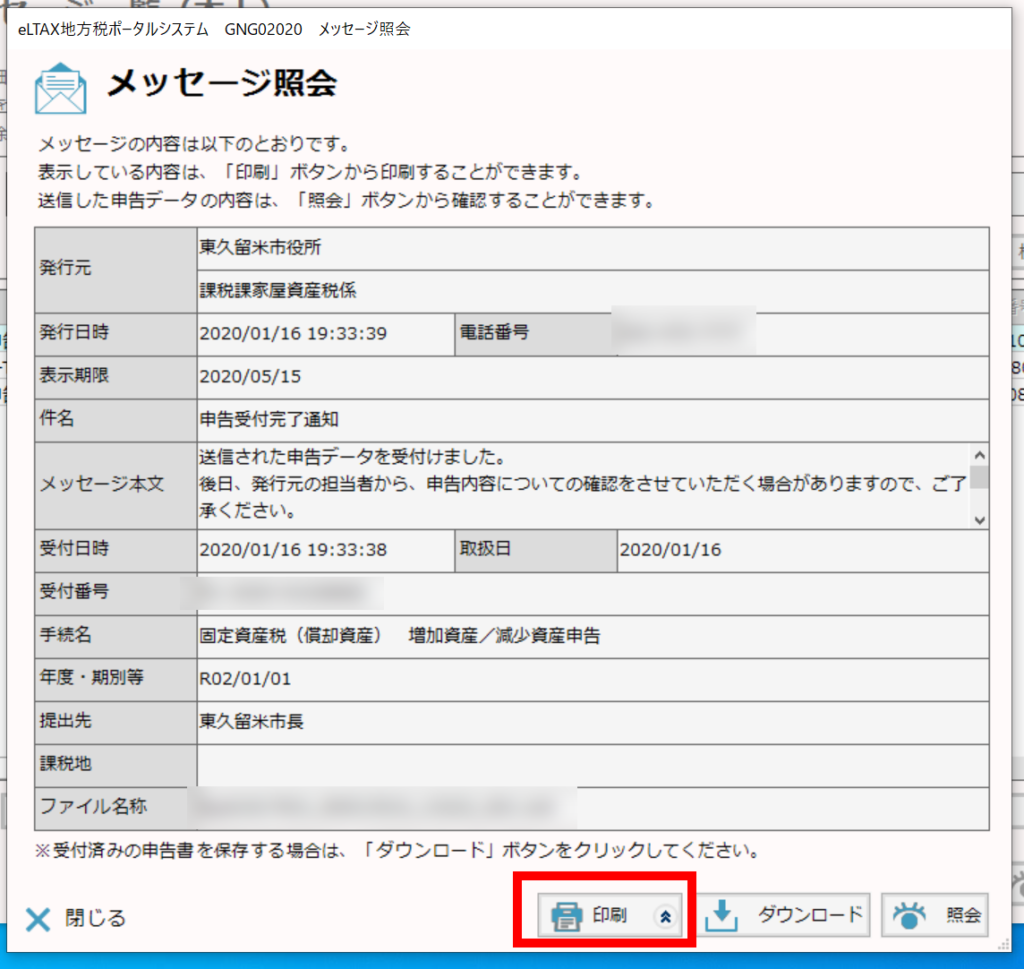The width and height of the screenshot is (1024, 969).
Task: Click the message body scrollbar thumb
Action: (x=979, y=476)
